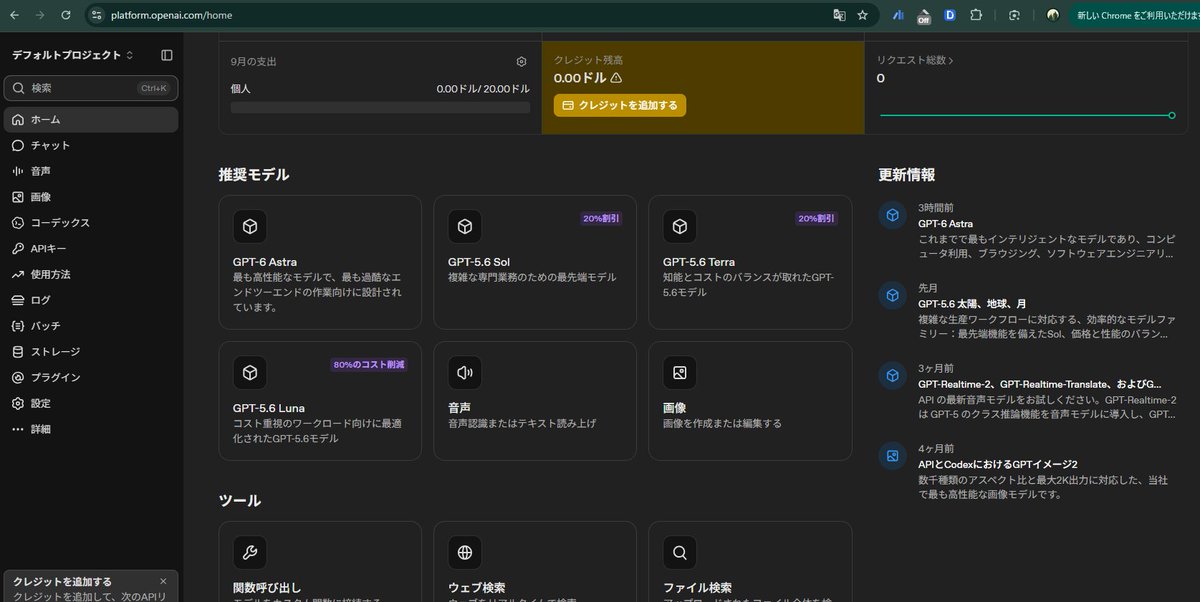Click the GPT-5.6 Luna cube icon
The height and width of the screenshot is (602, 1200).
[250, 373]
